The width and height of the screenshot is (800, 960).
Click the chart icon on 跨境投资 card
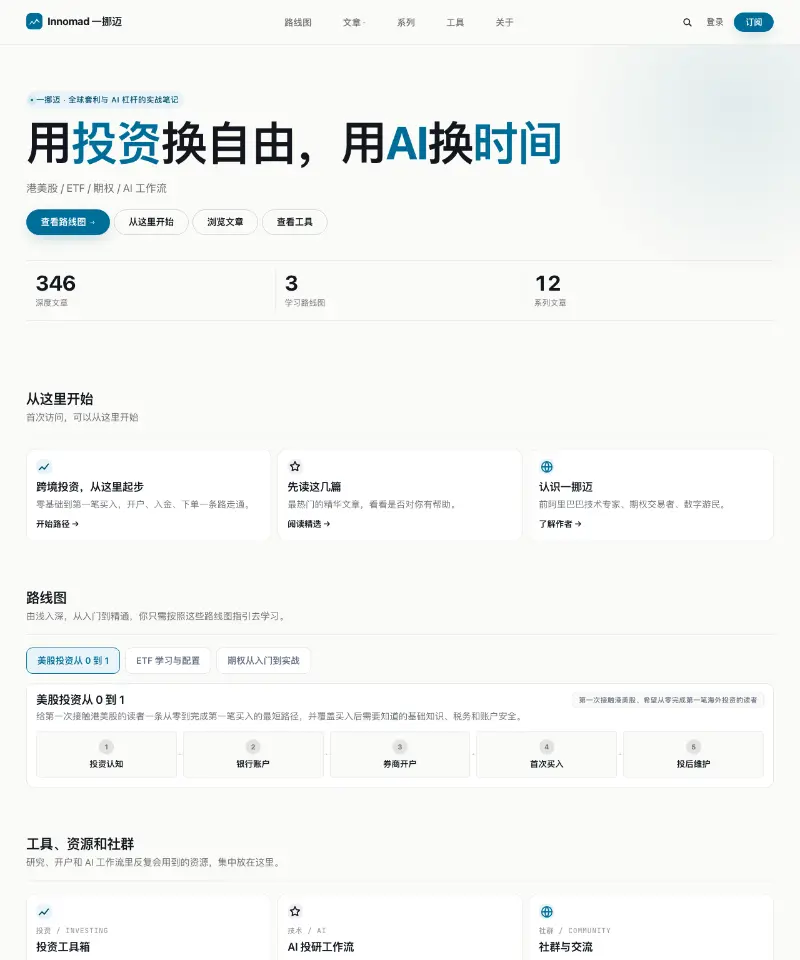click(x=44, y=467)
